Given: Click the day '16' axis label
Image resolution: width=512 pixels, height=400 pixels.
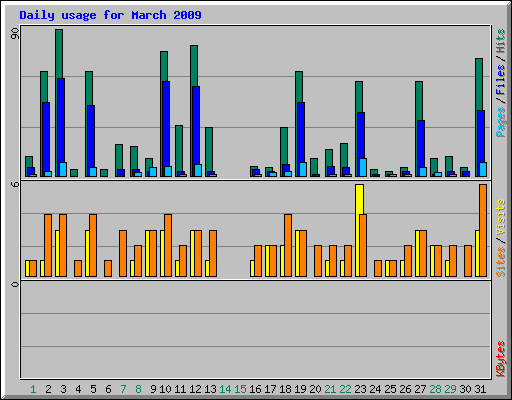Looking at the screenshot, I should point(255,389).
